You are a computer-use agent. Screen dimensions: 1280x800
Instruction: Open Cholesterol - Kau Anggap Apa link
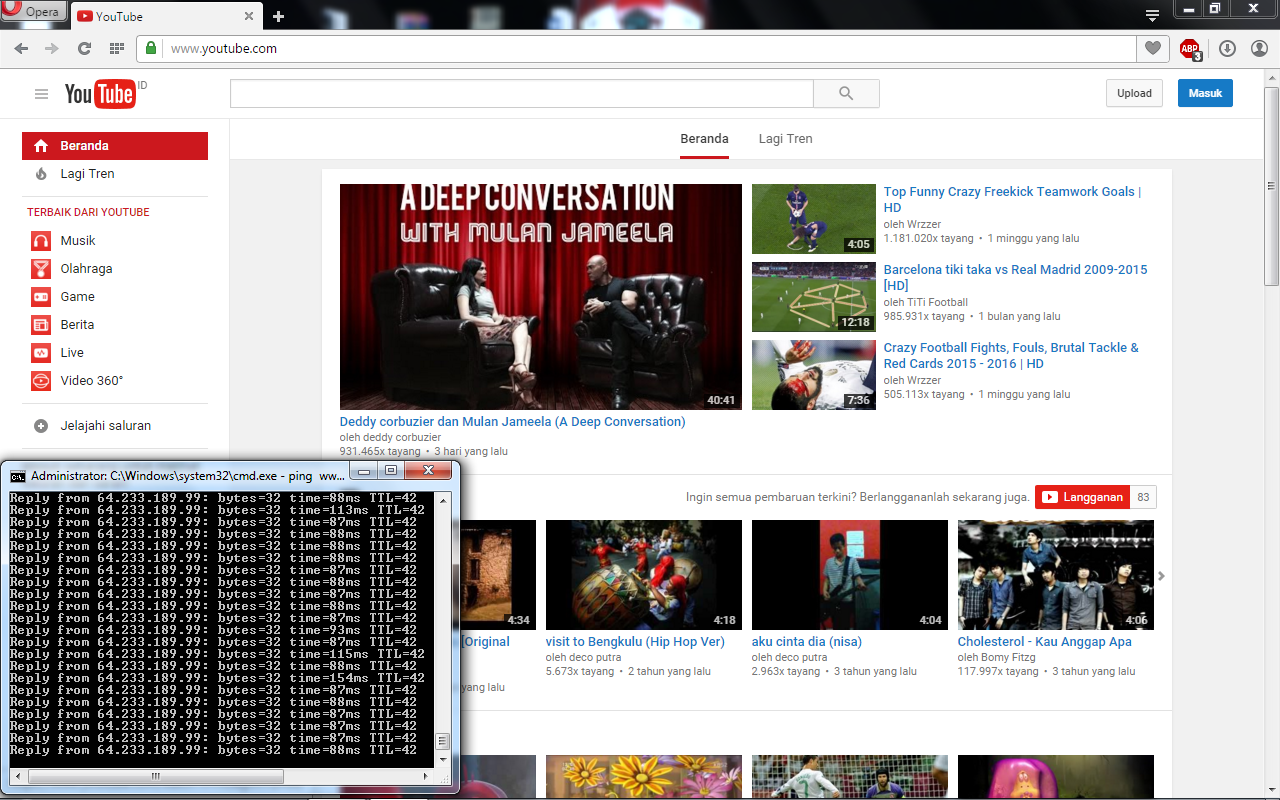(x=1045, y=642)
